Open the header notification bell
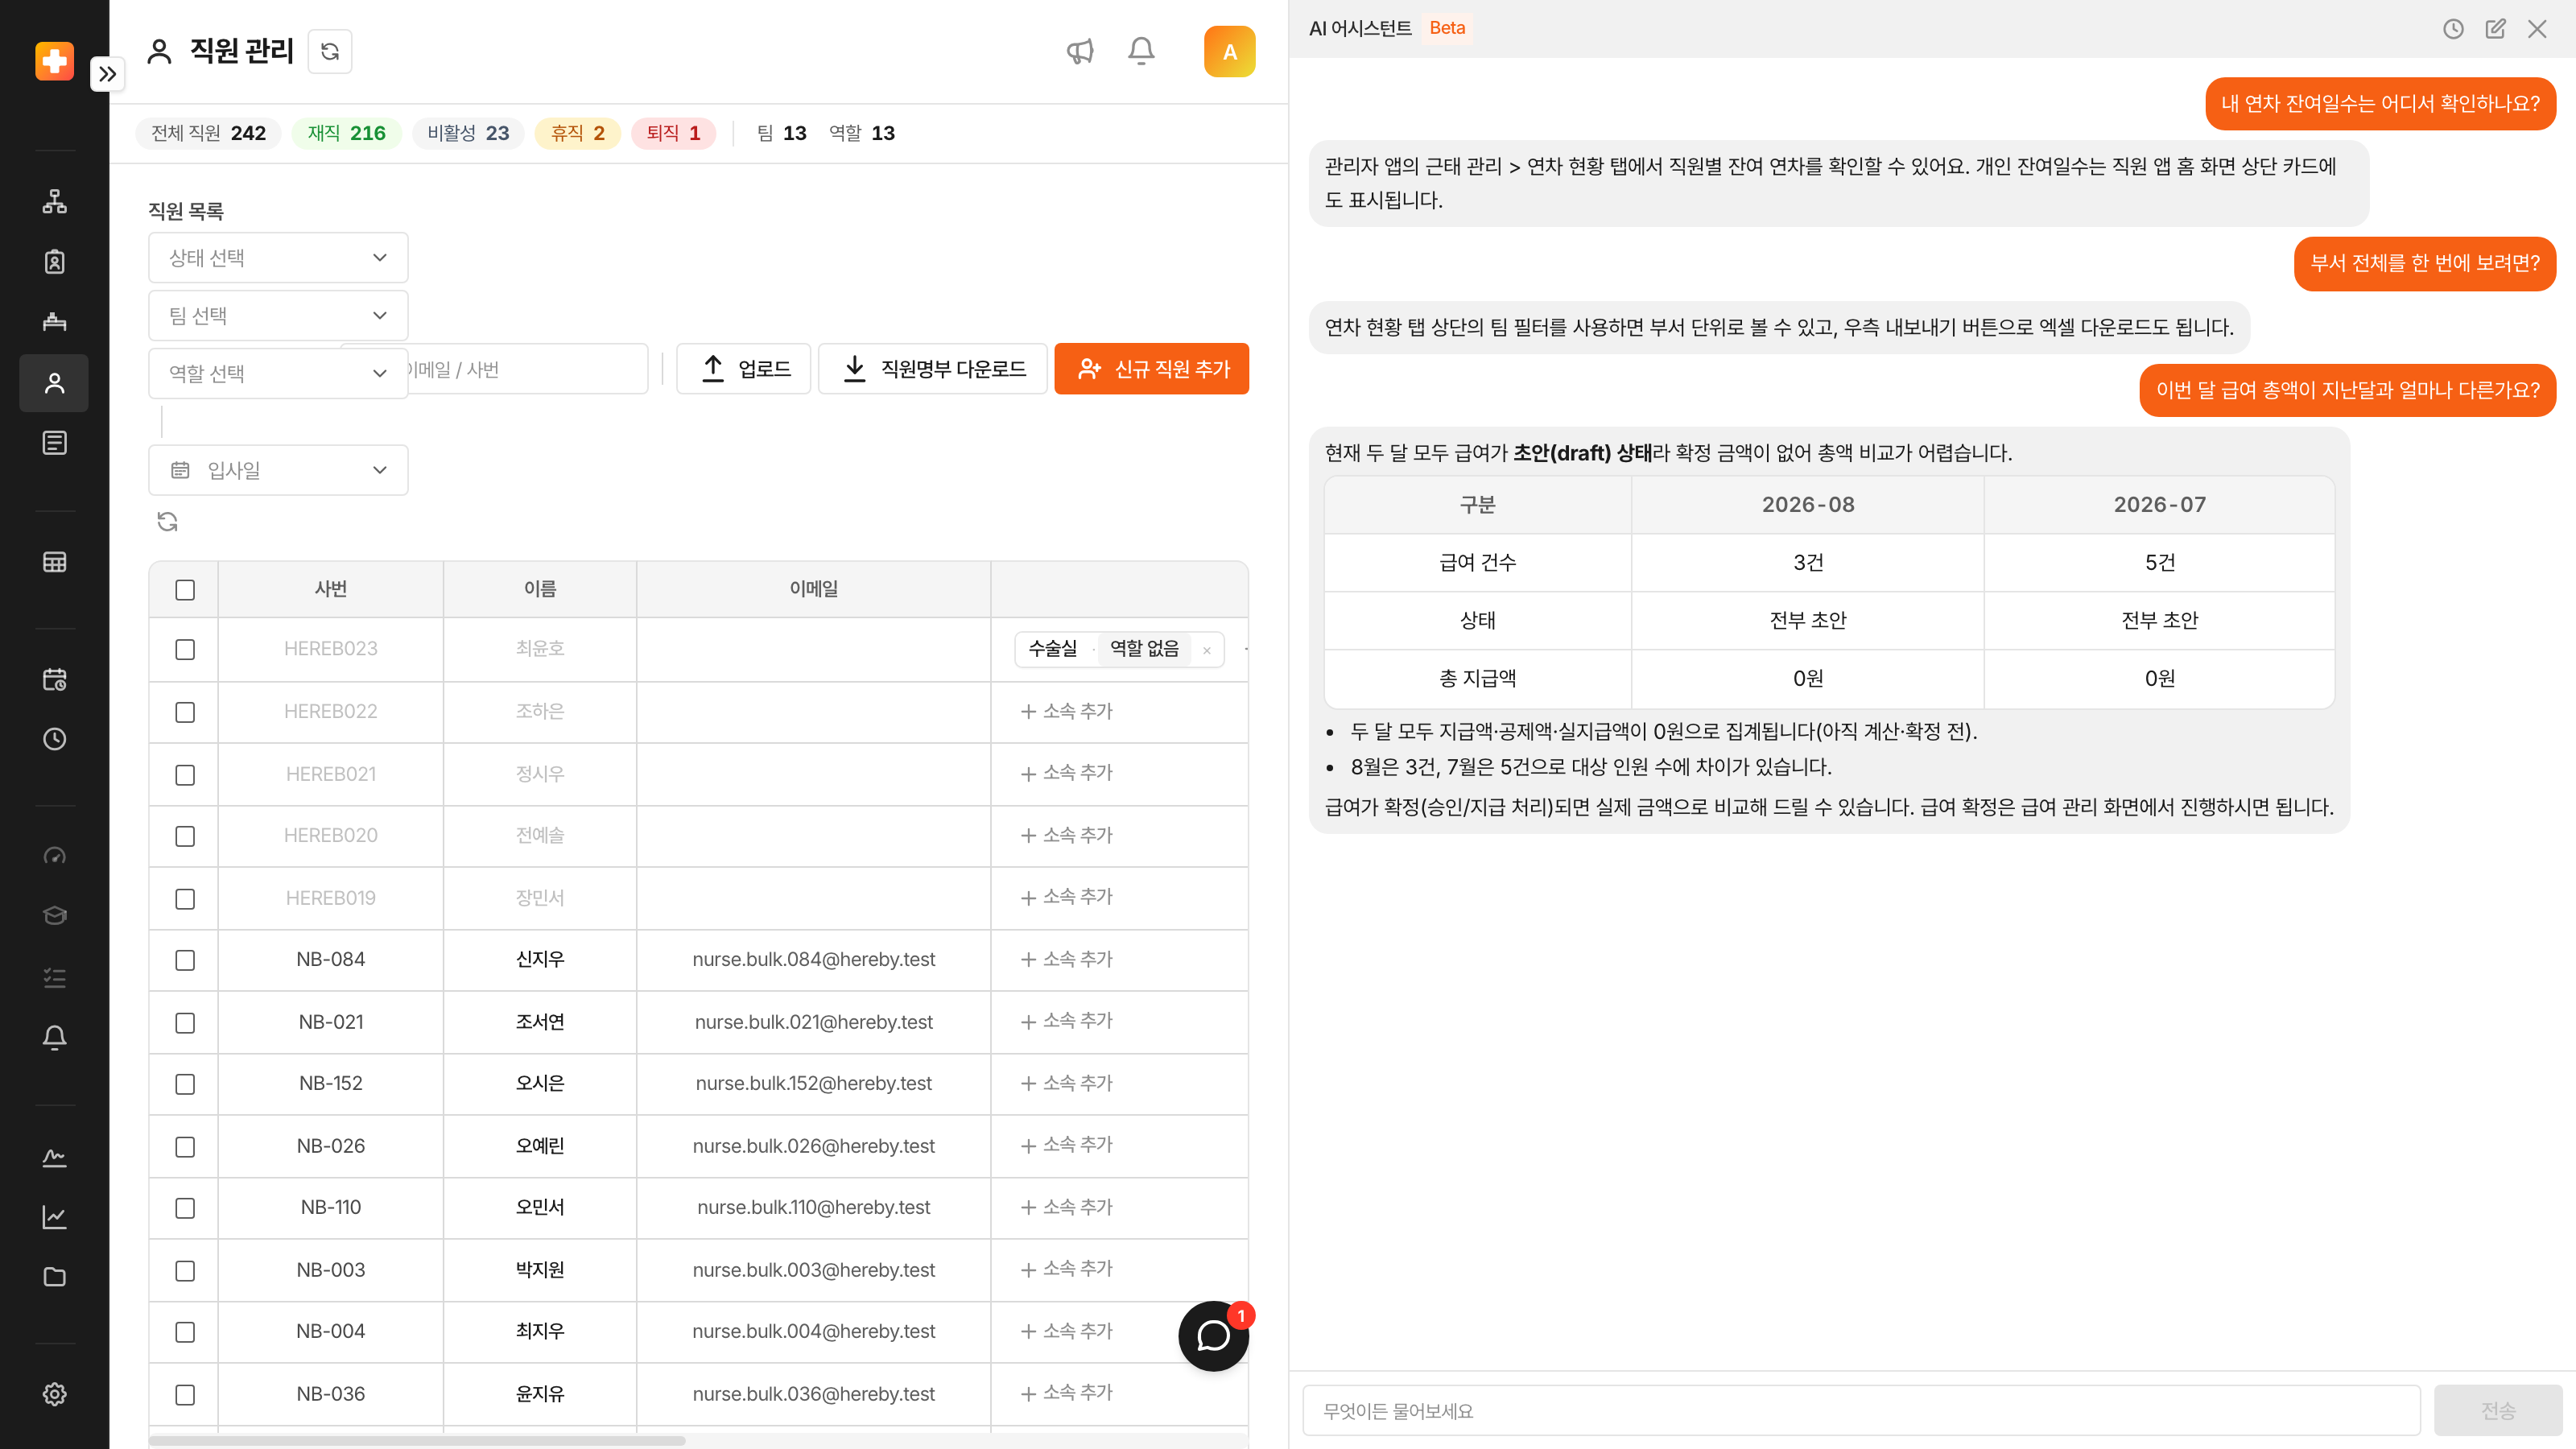This screenshot has height=1449, width=2576. 1141,51
